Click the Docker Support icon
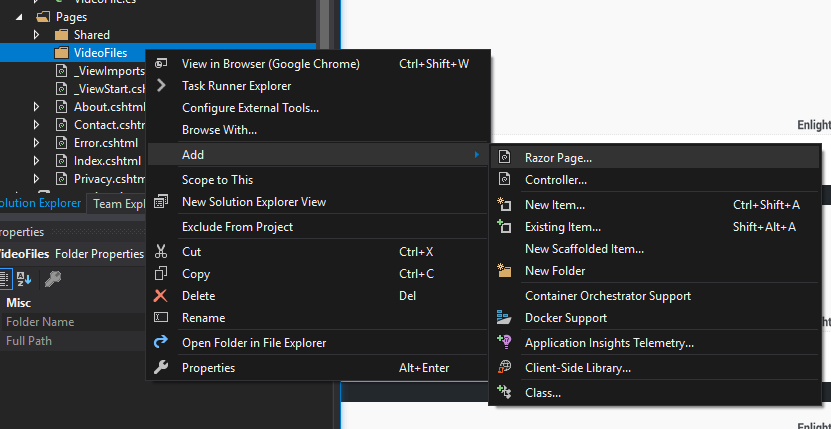The width and height of the screenshot is (831, 429). pyautogui.click(x=504, y=317)
